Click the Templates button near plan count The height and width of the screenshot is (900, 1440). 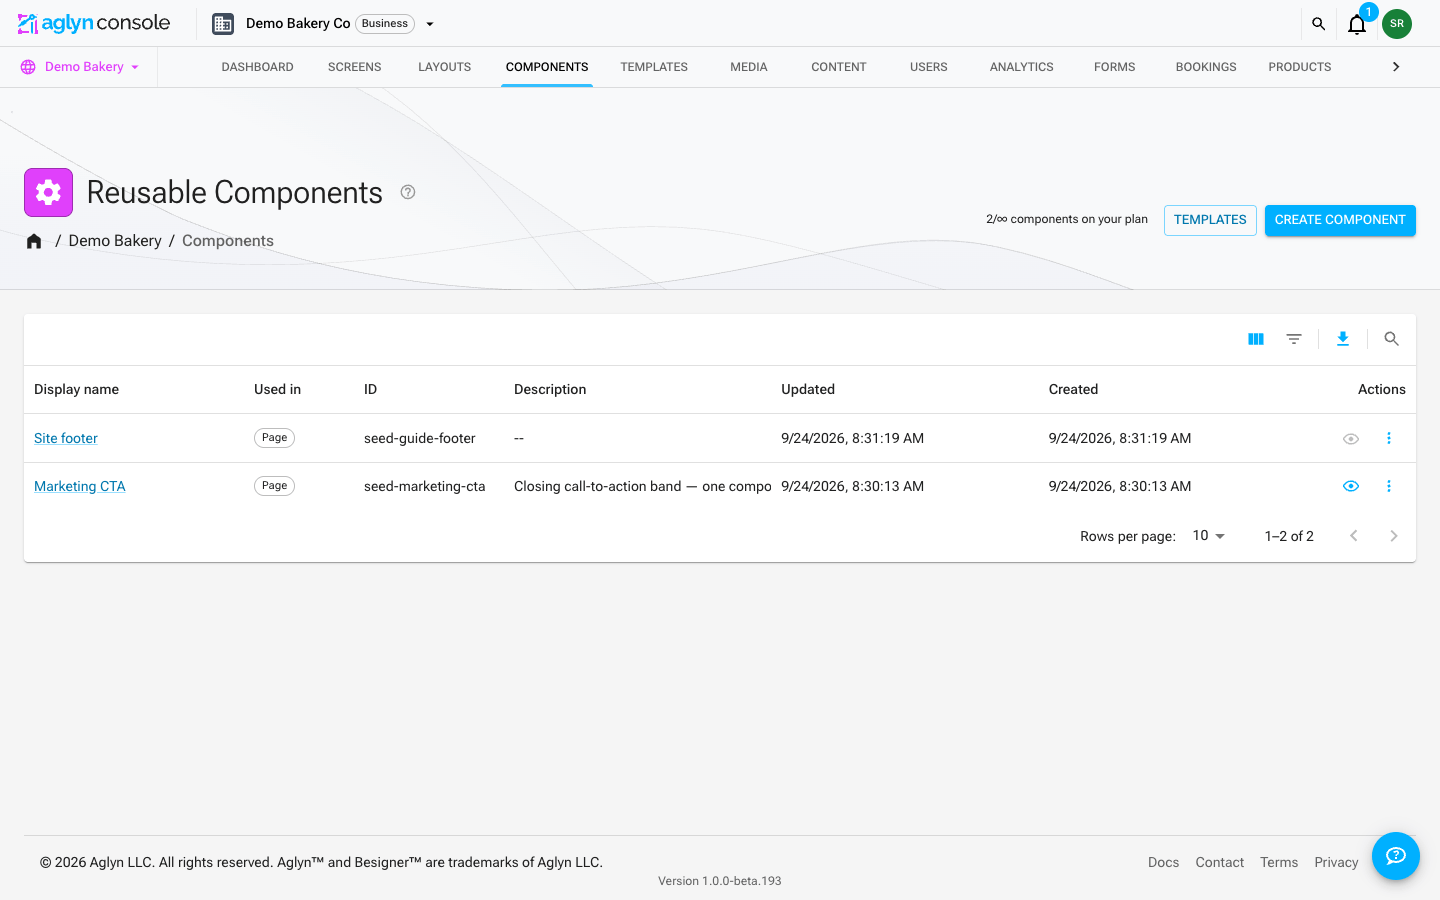click(x=1210, y=220)
